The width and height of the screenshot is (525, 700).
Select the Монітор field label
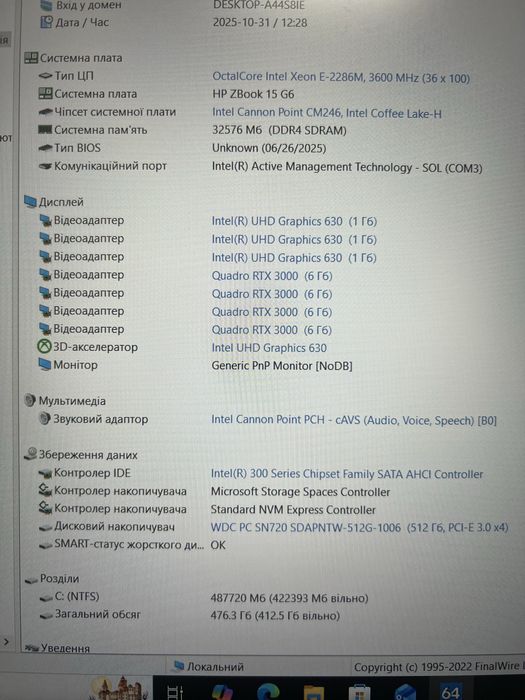click(75, 365)
